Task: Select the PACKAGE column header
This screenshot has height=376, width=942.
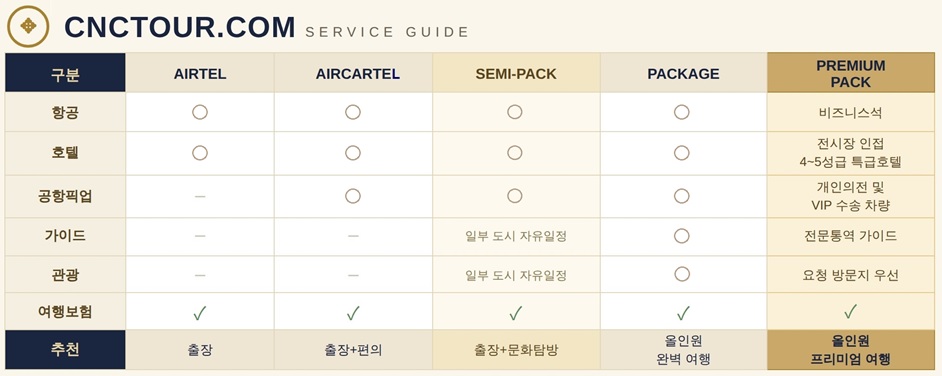Action: coord(684,73)
